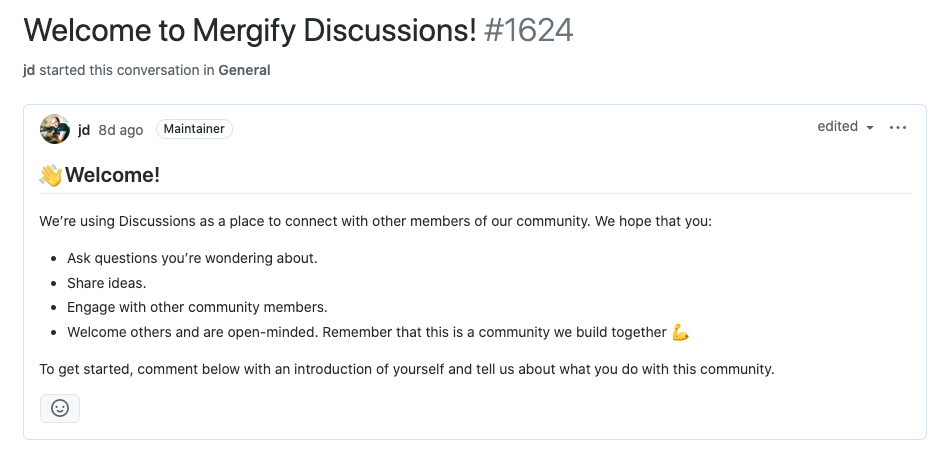Select the Share ideas bullet item

coord(107,283)
